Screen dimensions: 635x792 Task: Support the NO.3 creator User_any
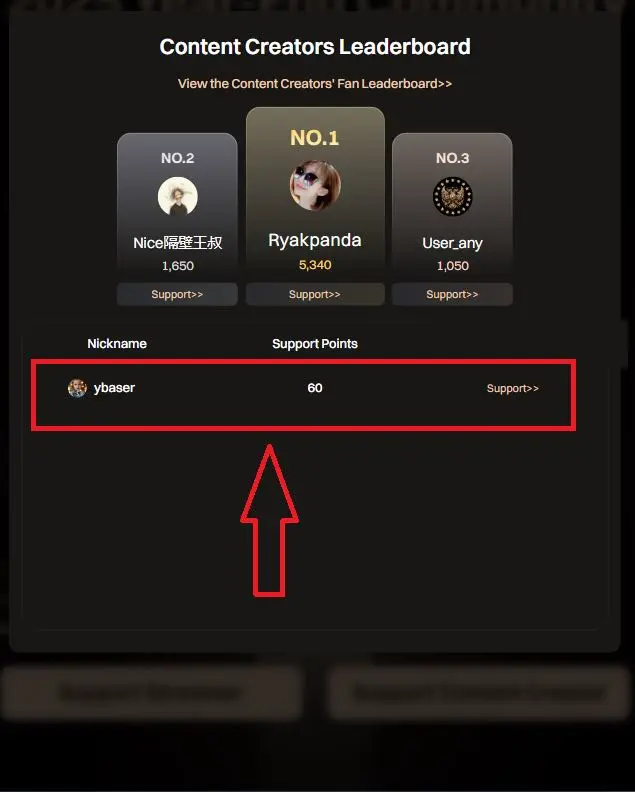(452, 294)
